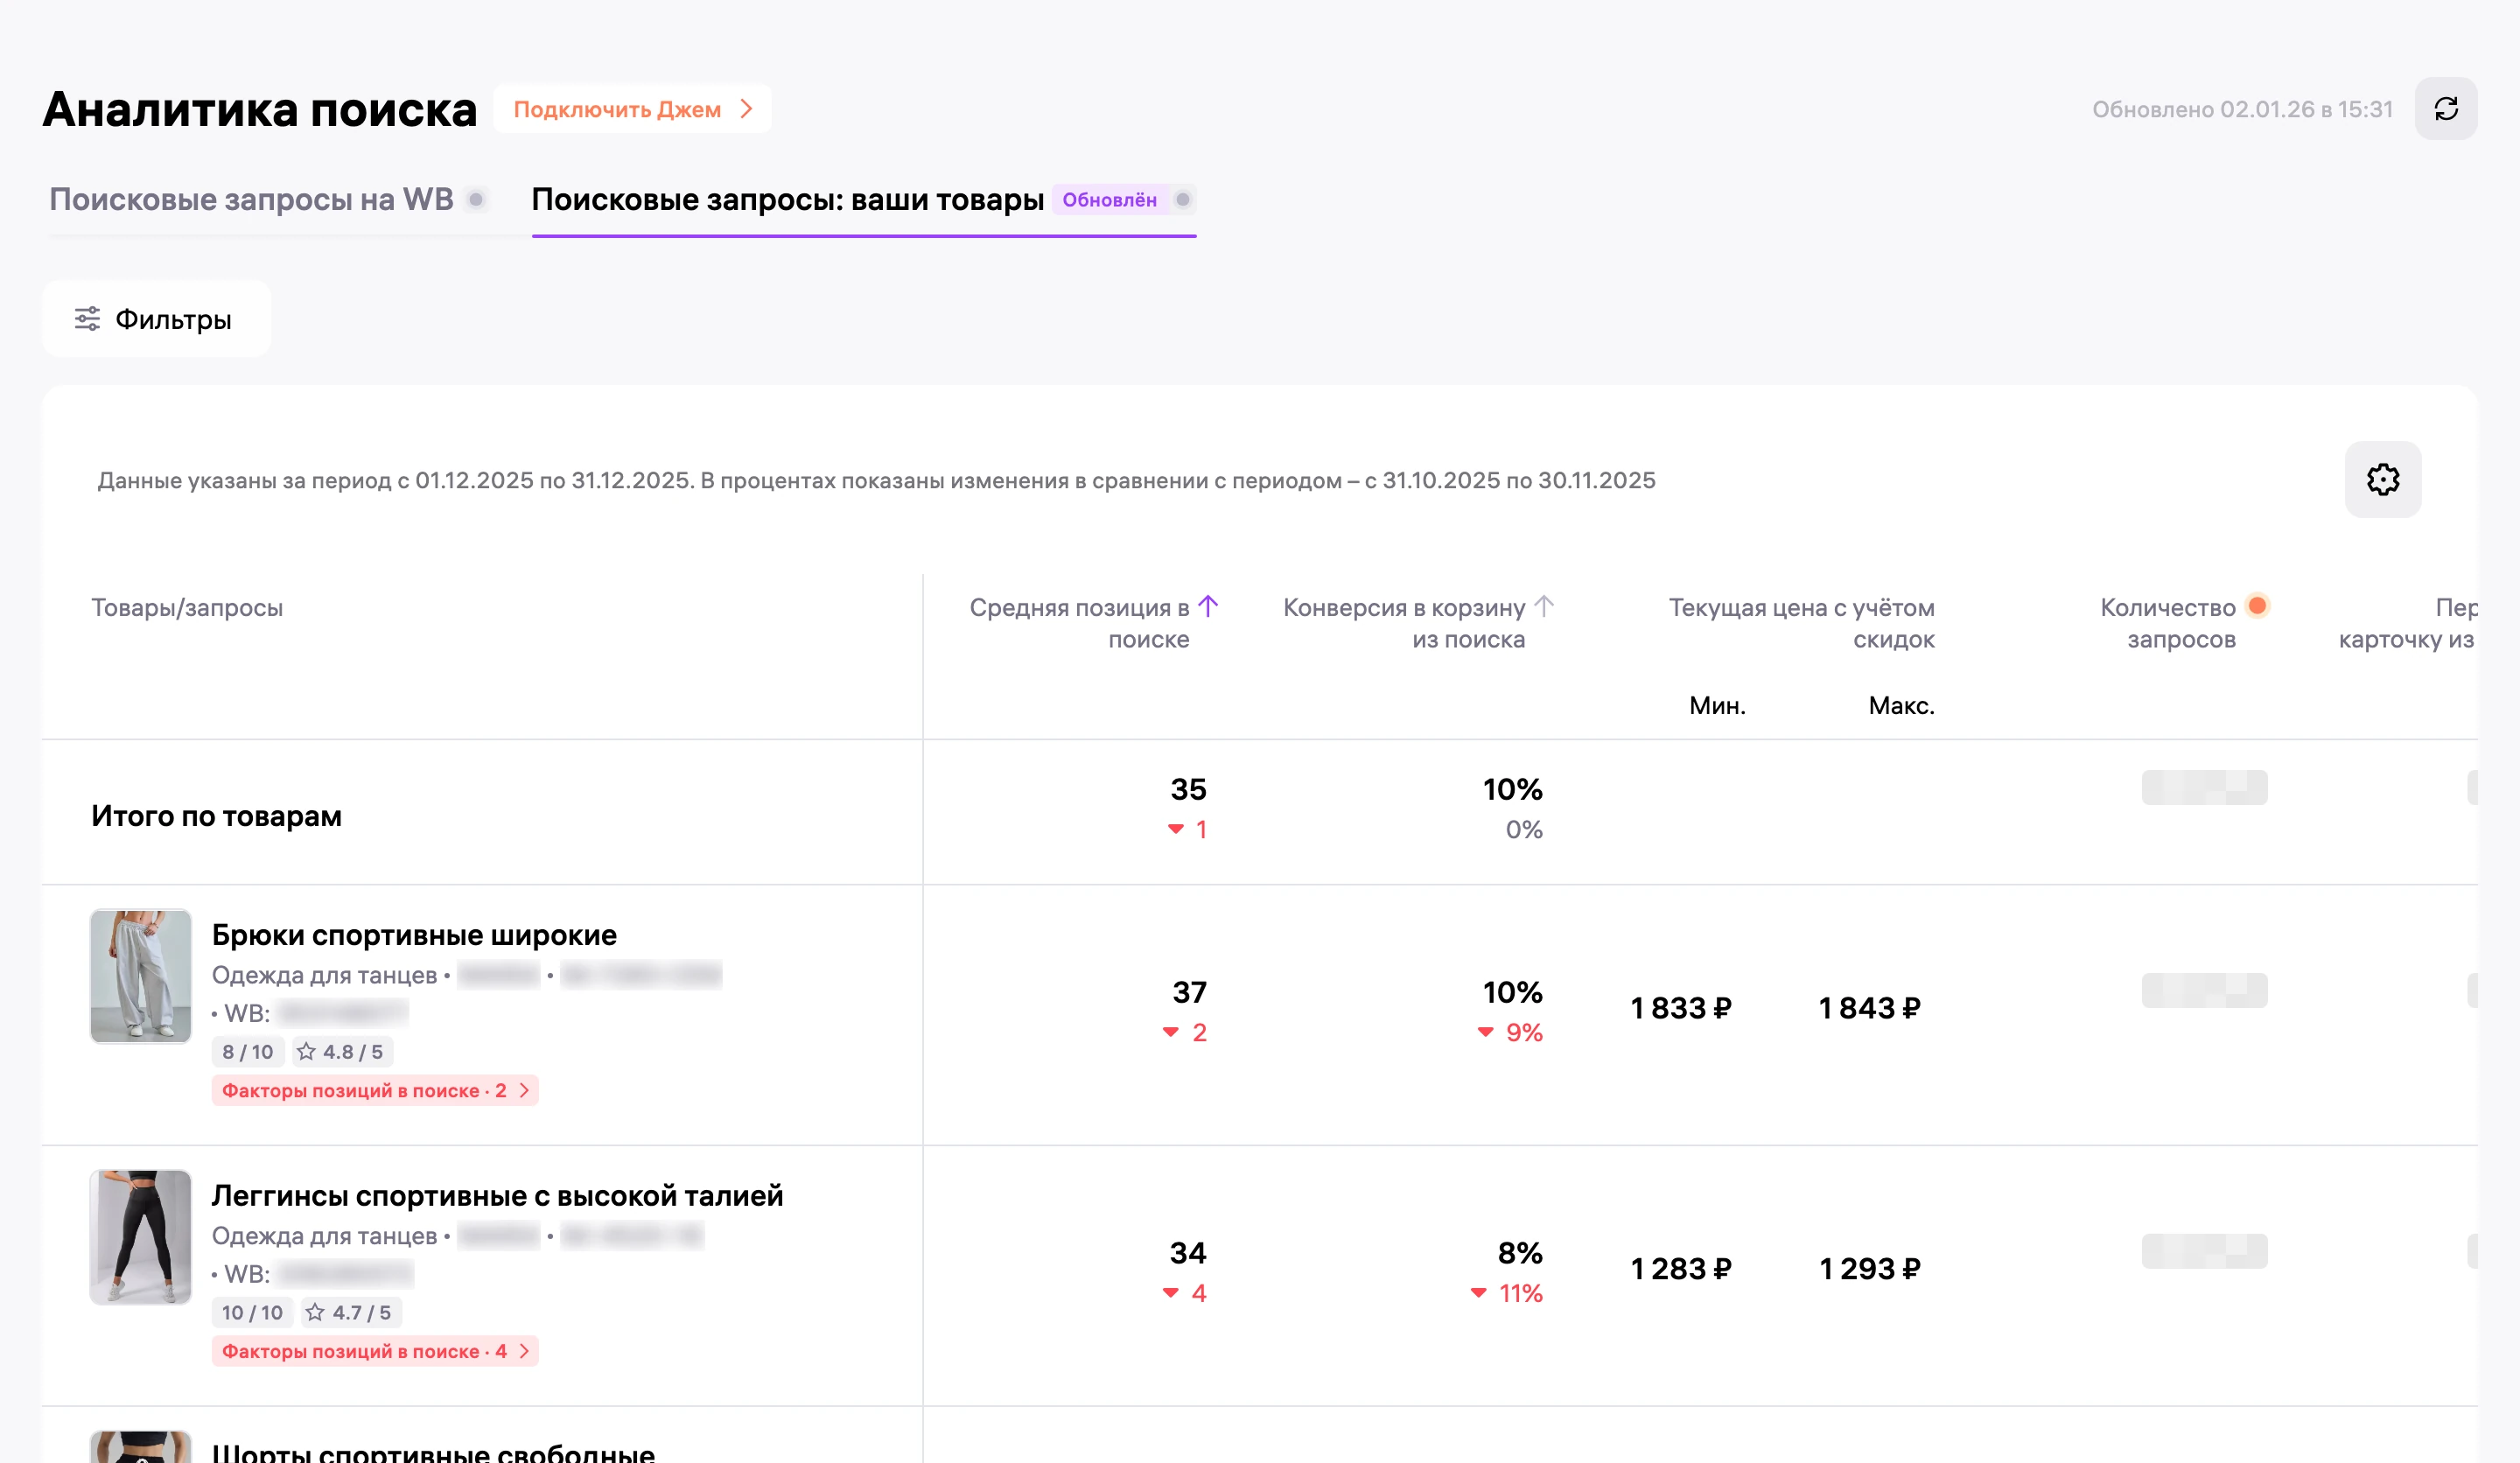Screen dimensions: 2520x1463
Task: Click info dot beside Обновлён badge
Action: coord(1182,199)
